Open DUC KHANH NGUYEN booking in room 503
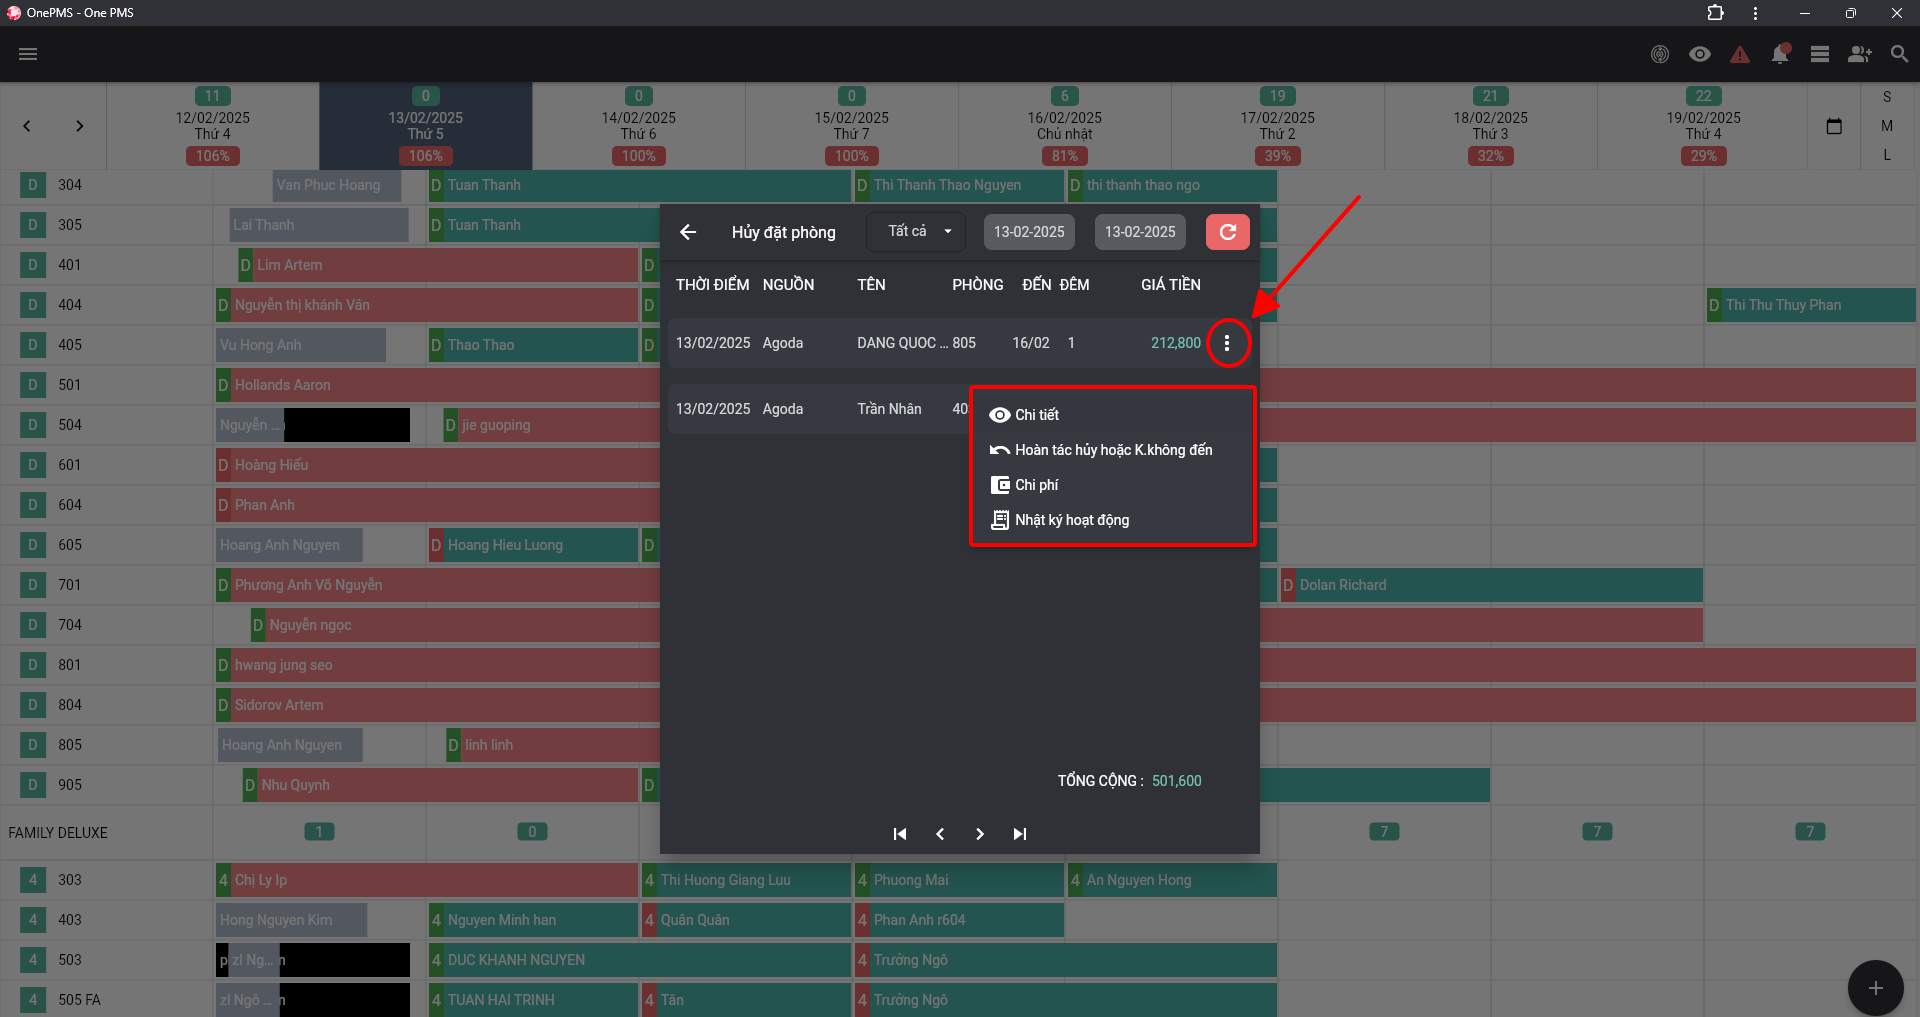This screenshot has width=1920, height=1017. [640, 960]
